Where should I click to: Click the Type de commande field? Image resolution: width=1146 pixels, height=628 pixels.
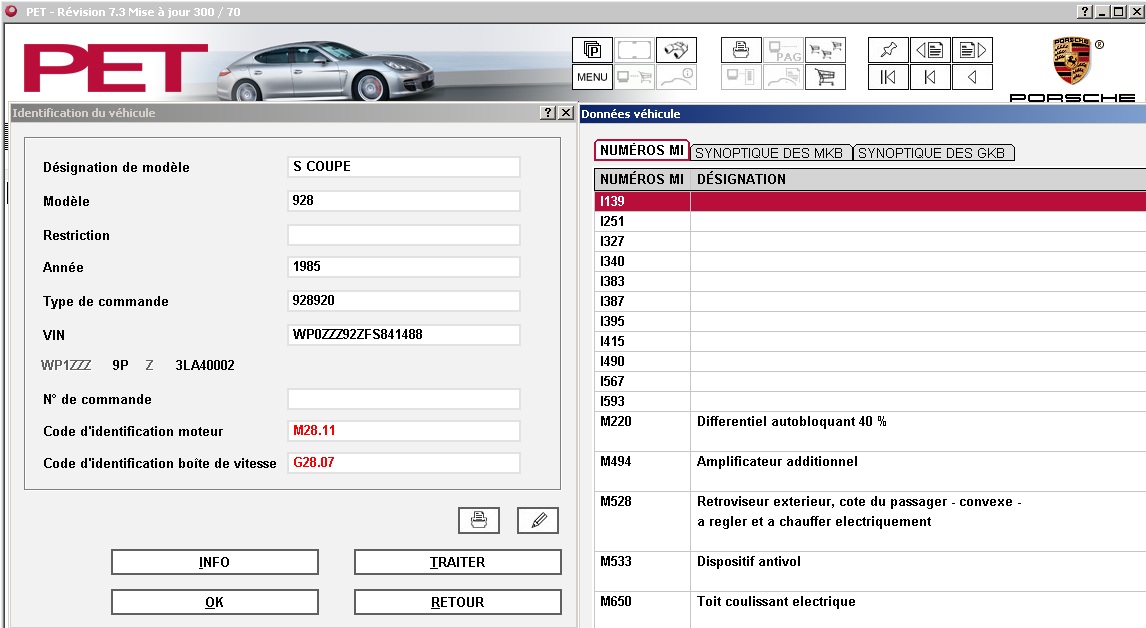[x=403, y=300]
